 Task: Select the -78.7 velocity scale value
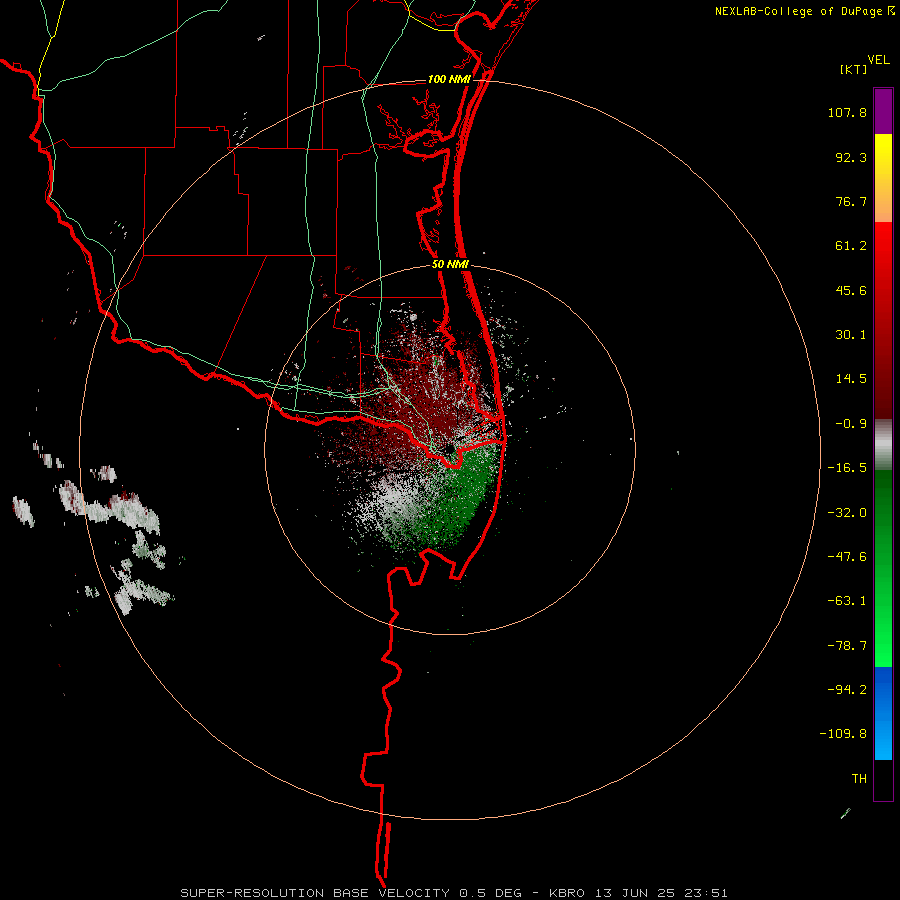(847, 646)
